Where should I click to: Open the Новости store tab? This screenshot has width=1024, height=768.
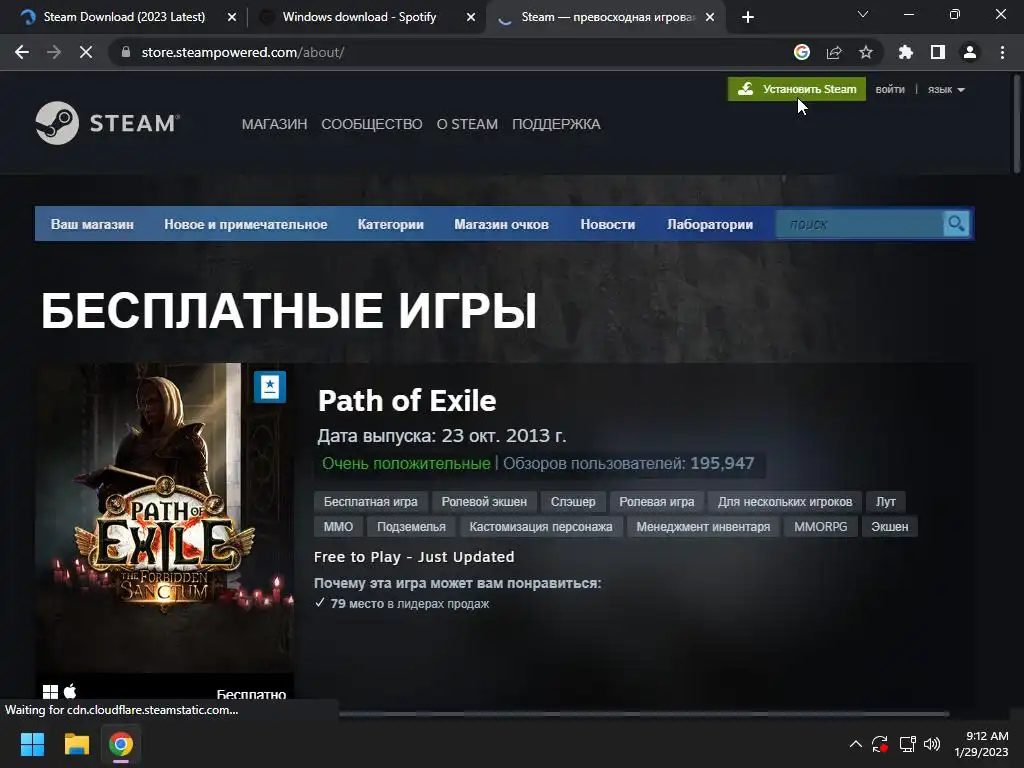tap(607, 224)
